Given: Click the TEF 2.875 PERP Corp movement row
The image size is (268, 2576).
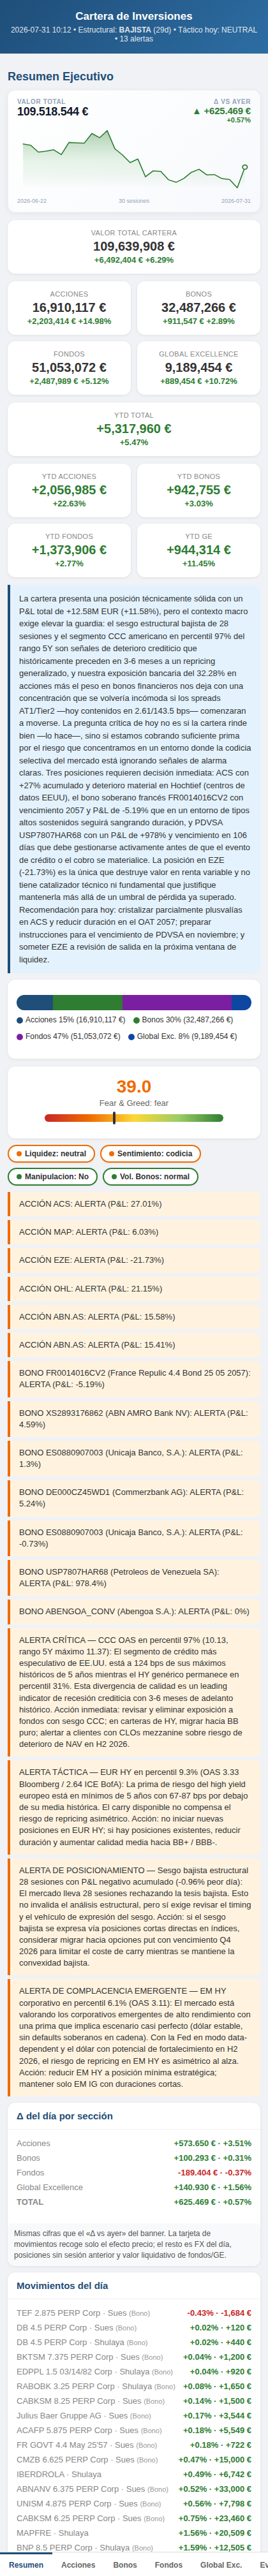Looking at the screenshot, I should [x=134, y=2333].
